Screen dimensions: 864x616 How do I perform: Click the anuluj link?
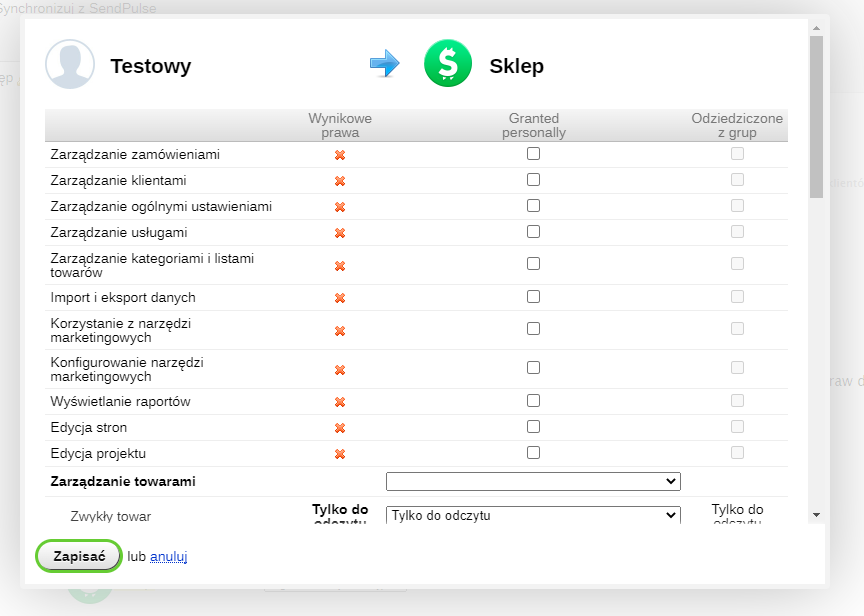click(x=169, y=556)
